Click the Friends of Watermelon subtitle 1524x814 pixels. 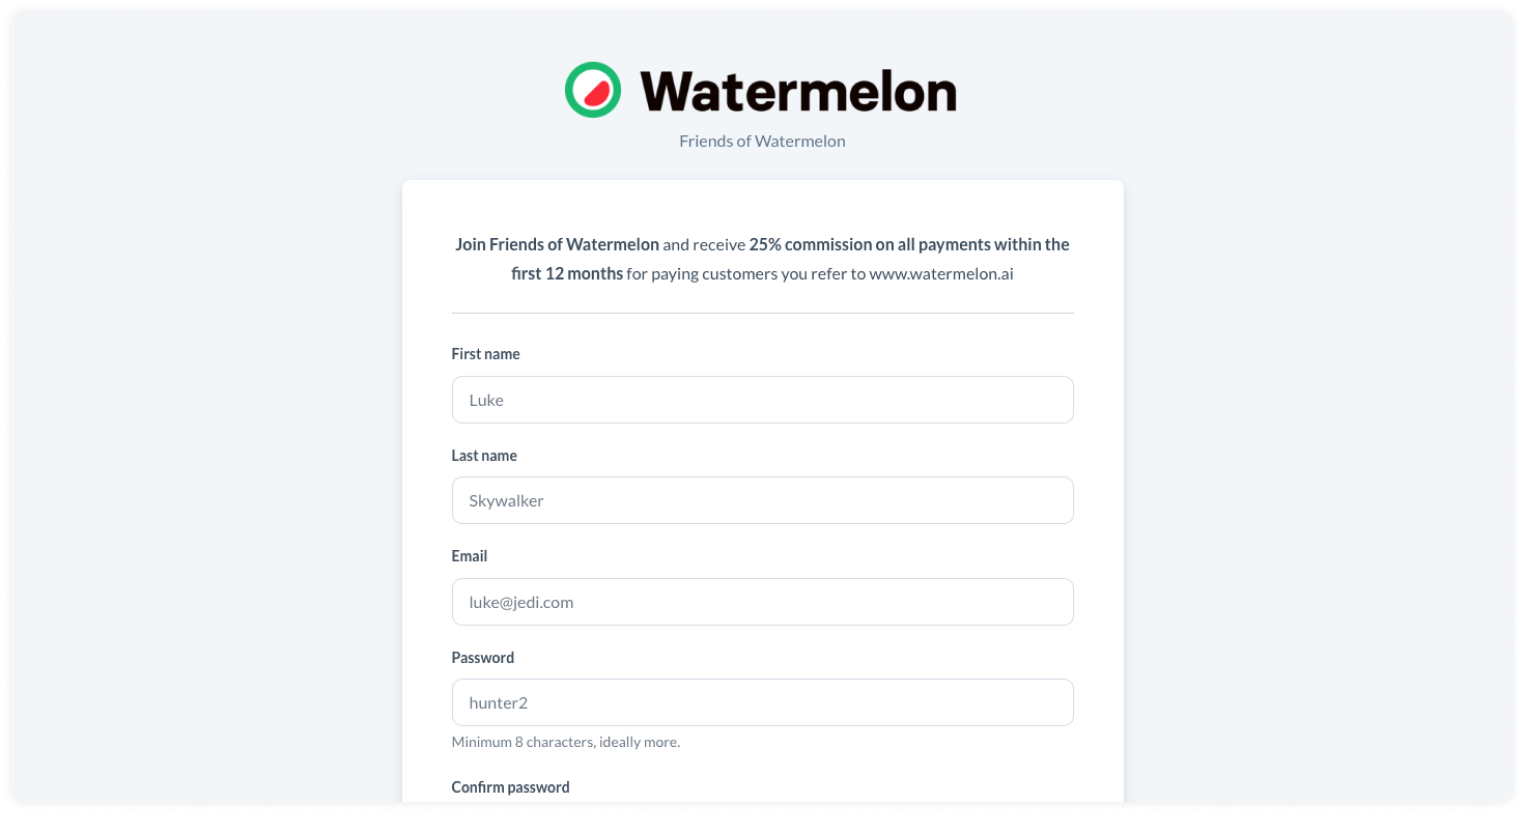point(762,141)
